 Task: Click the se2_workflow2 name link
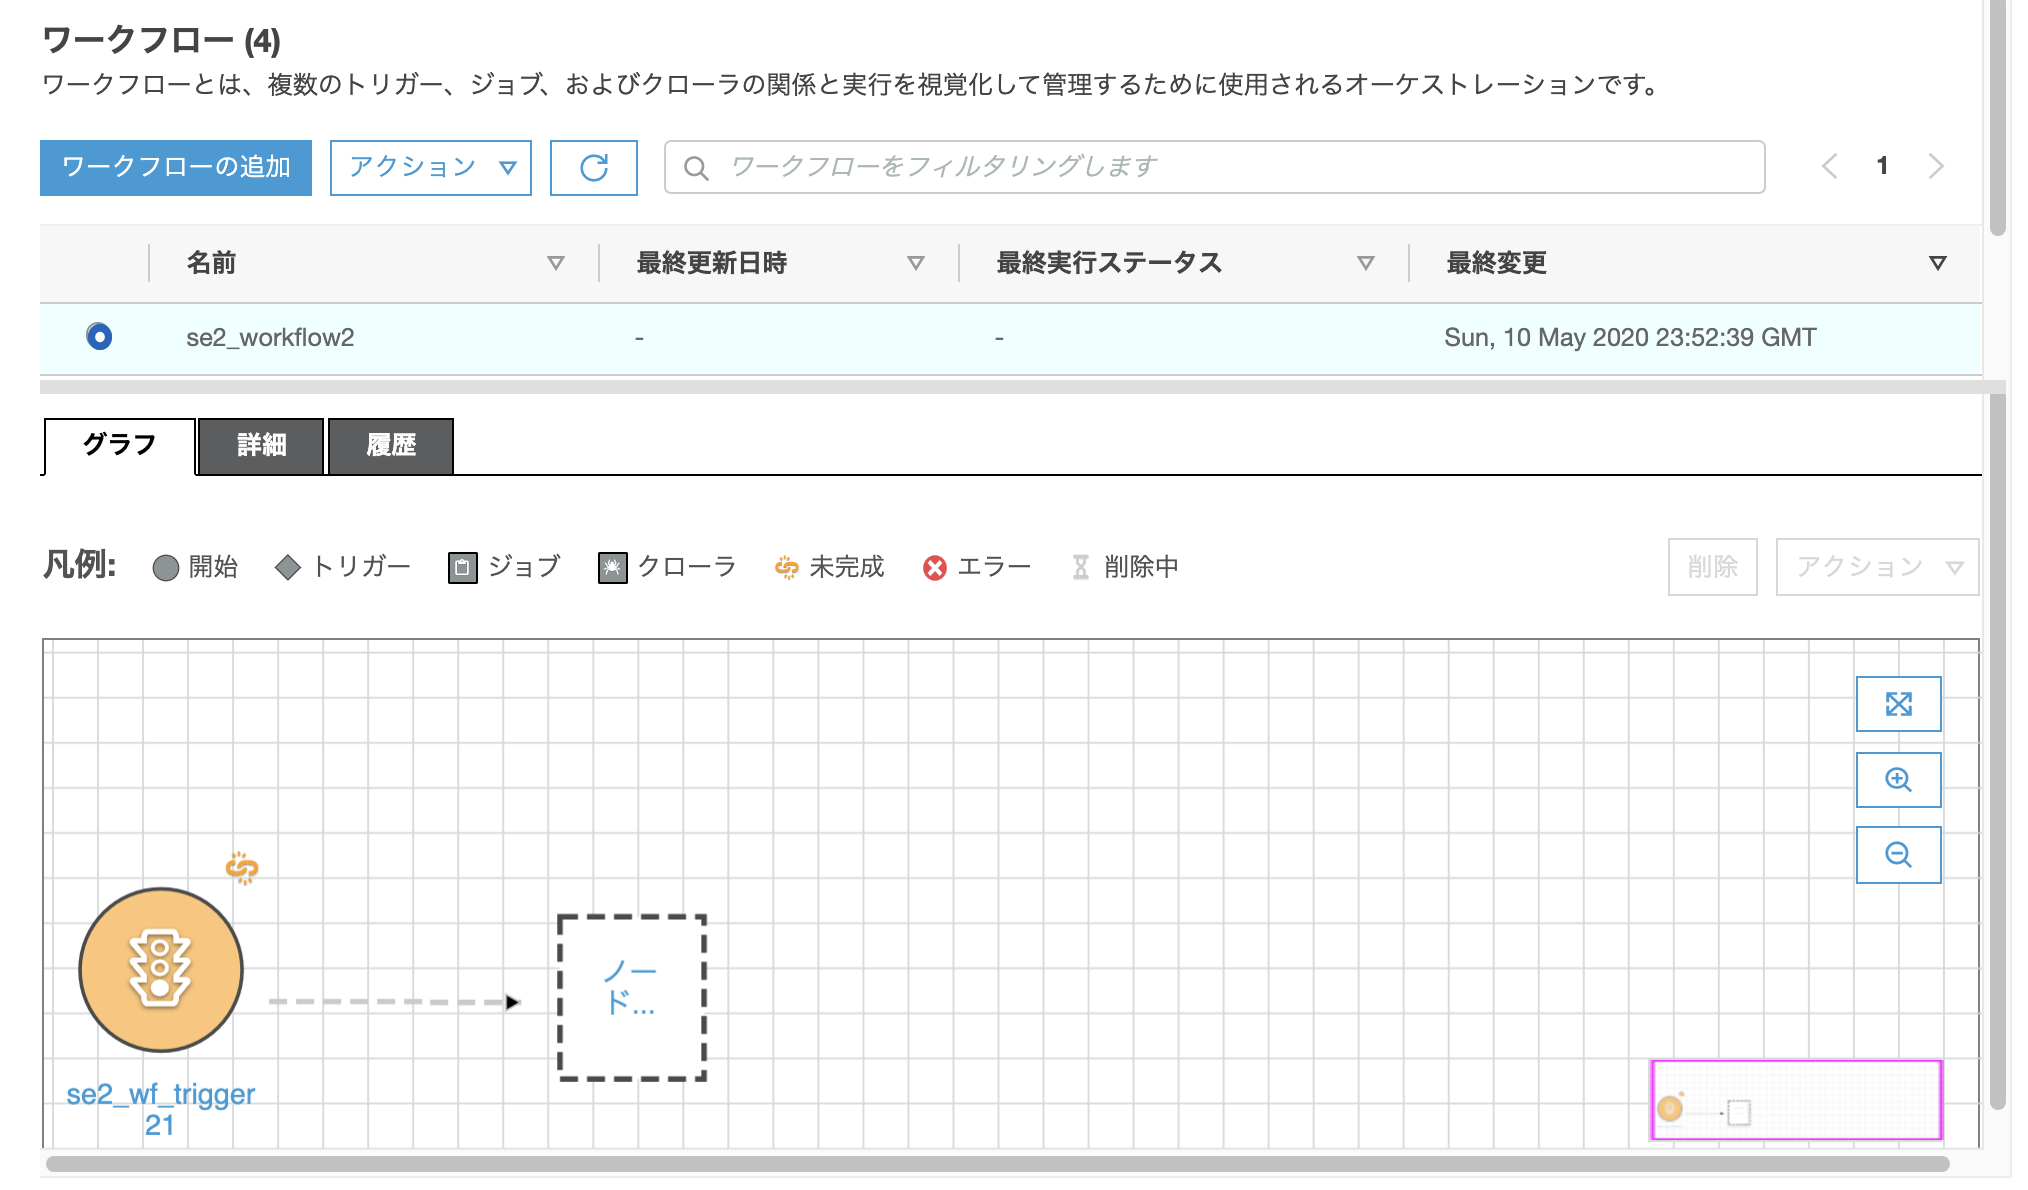click(271, 337)
